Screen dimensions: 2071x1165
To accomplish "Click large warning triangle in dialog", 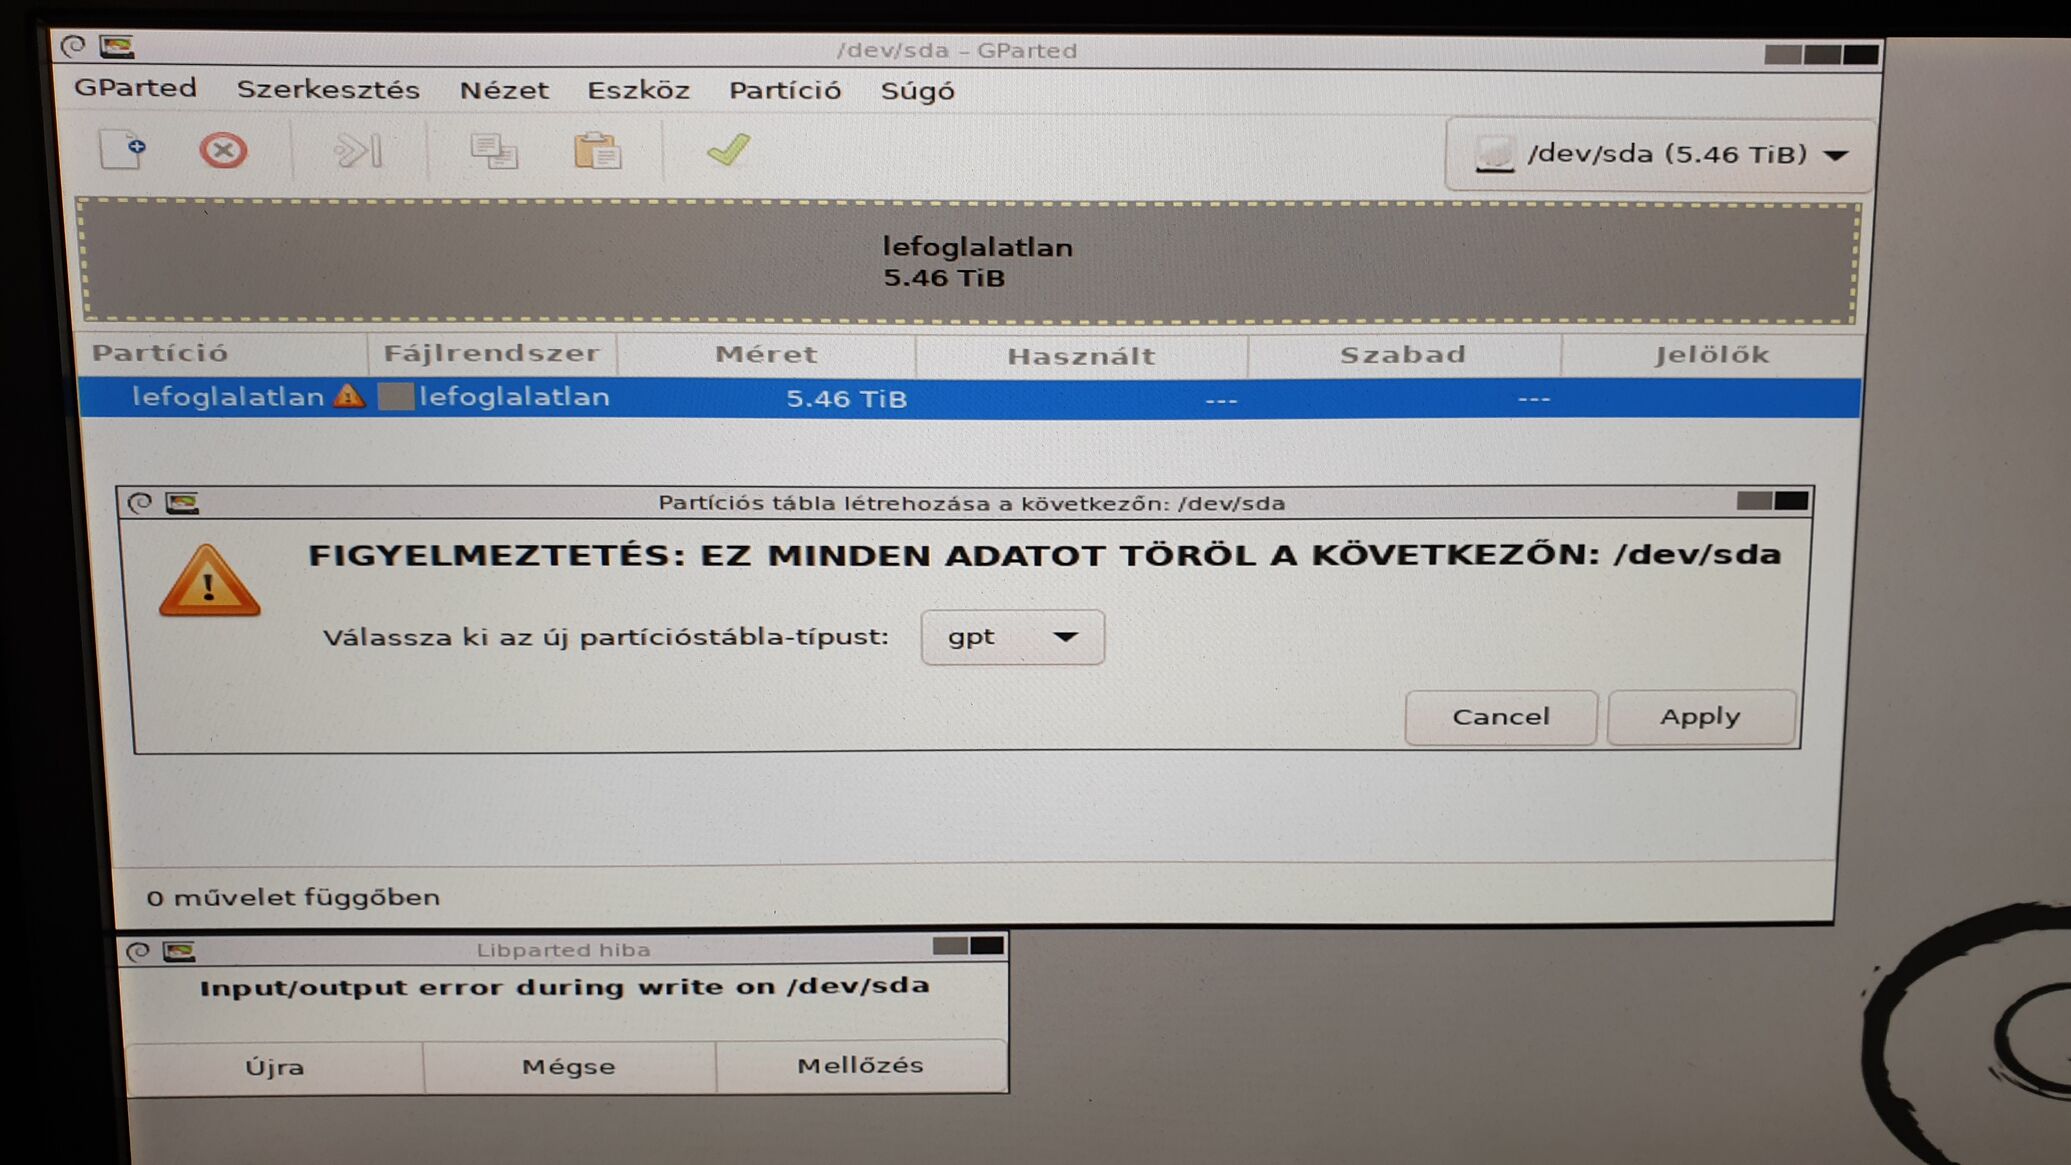I will (209, 581).
